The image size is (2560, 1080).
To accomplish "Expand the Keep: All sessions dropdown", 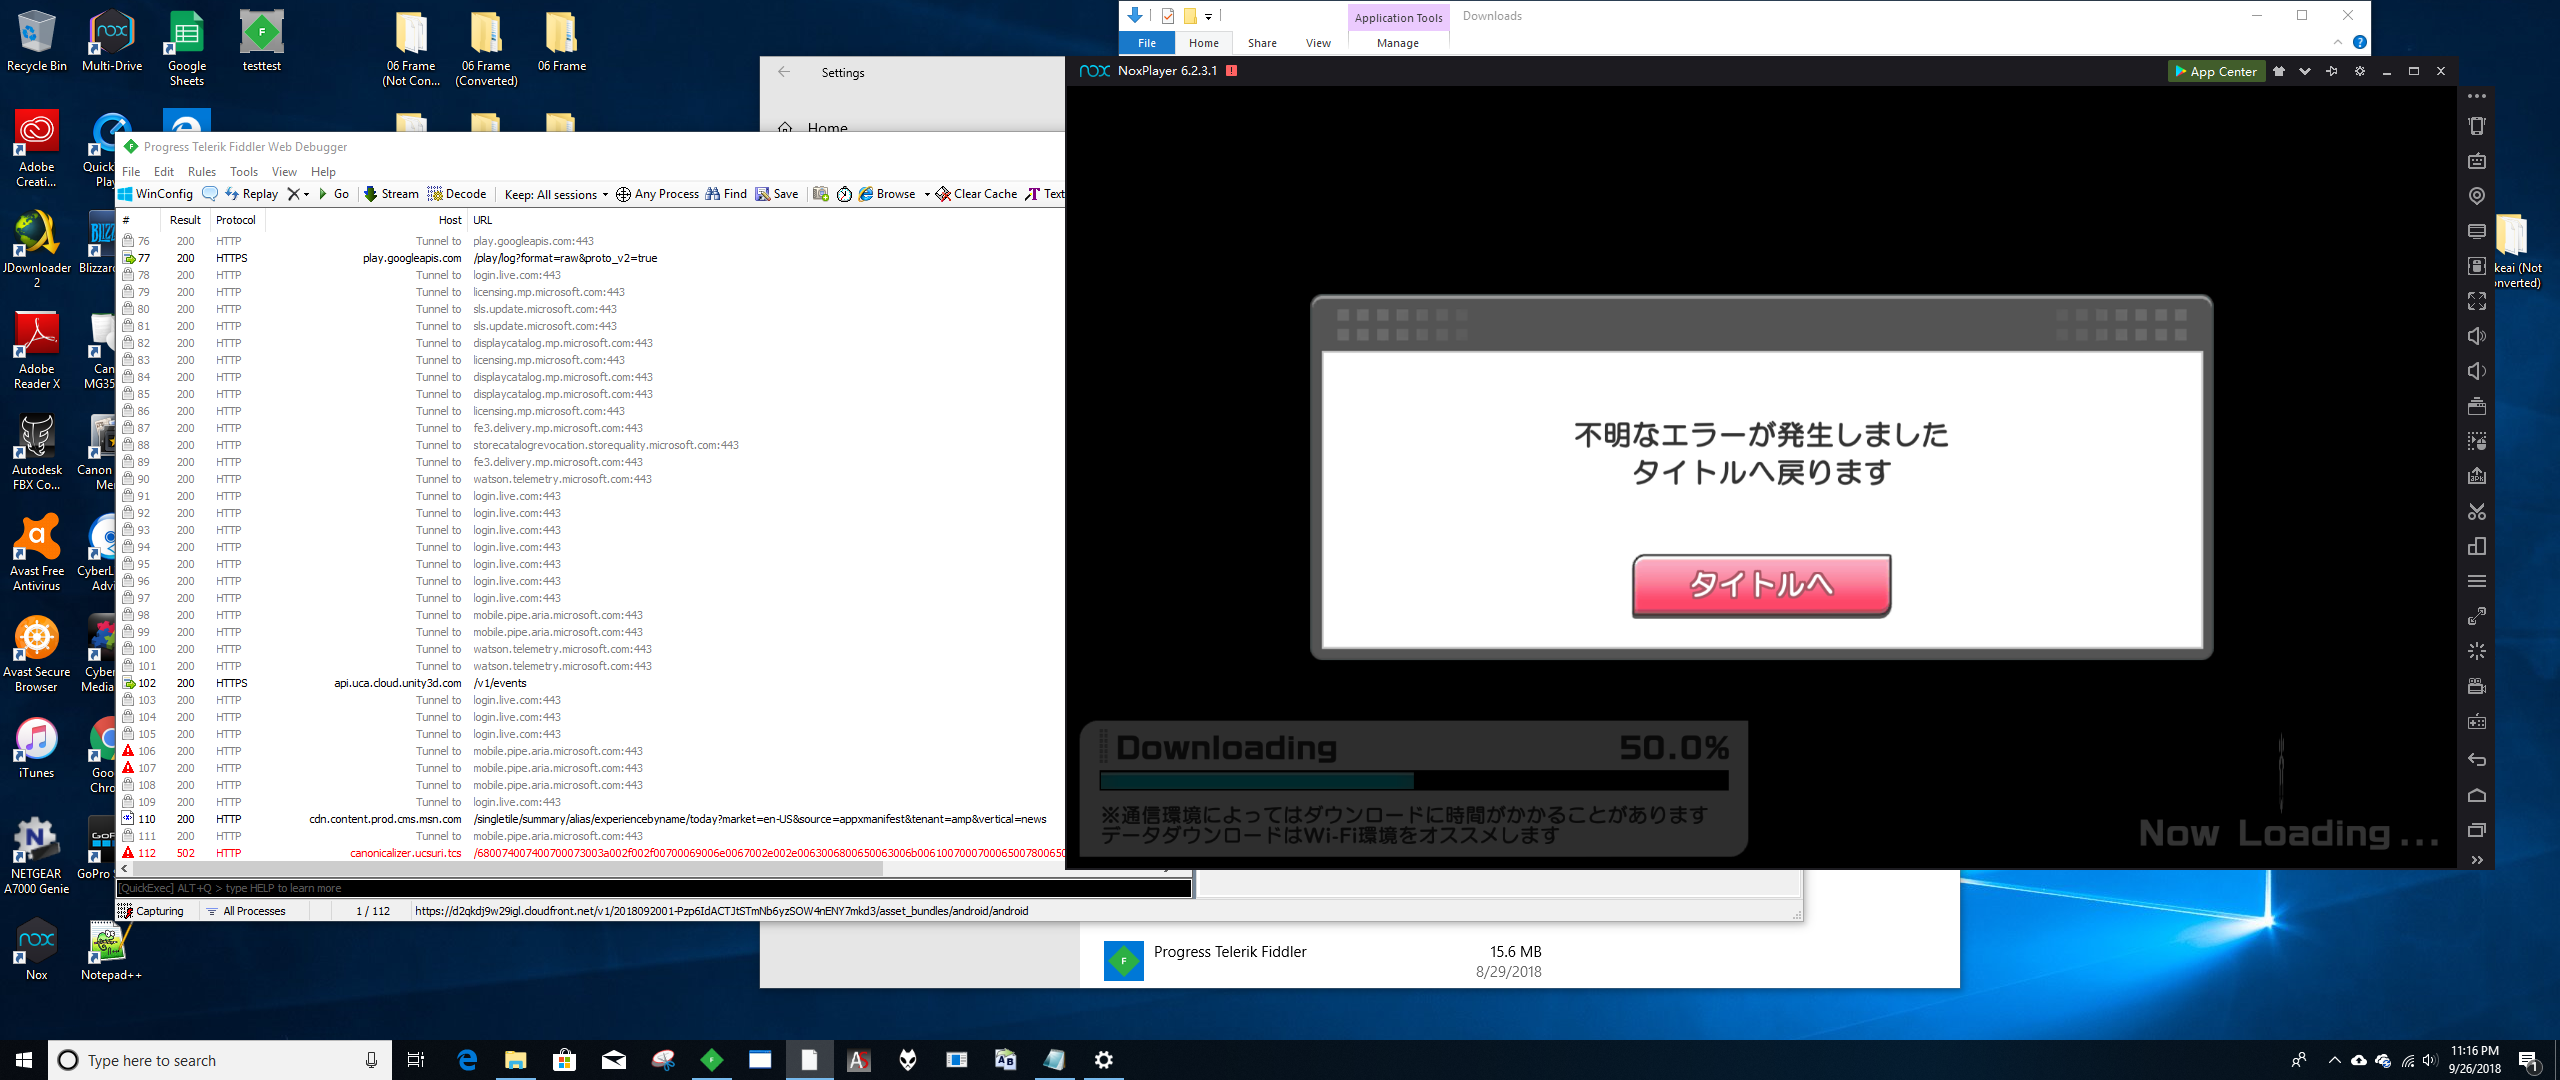I will pos(556,194).
